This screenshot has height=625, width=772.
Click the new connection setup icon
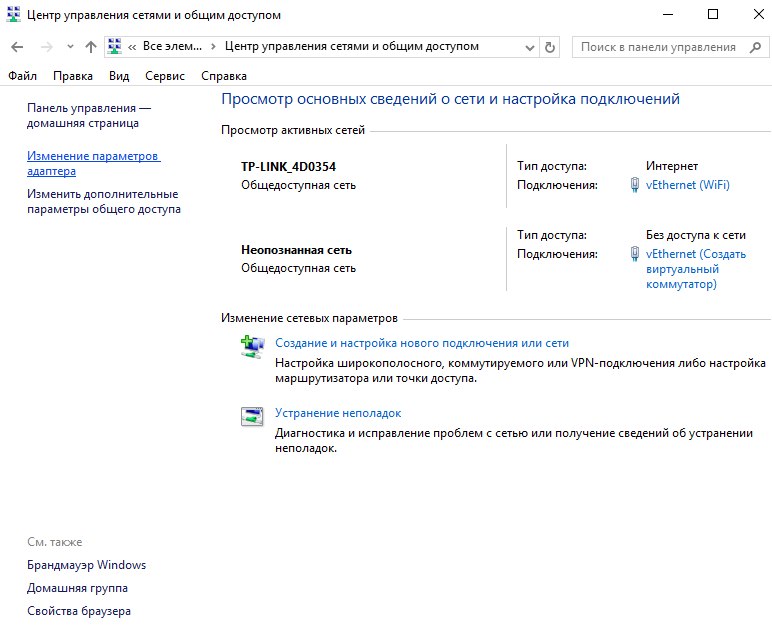pos(251,347)
